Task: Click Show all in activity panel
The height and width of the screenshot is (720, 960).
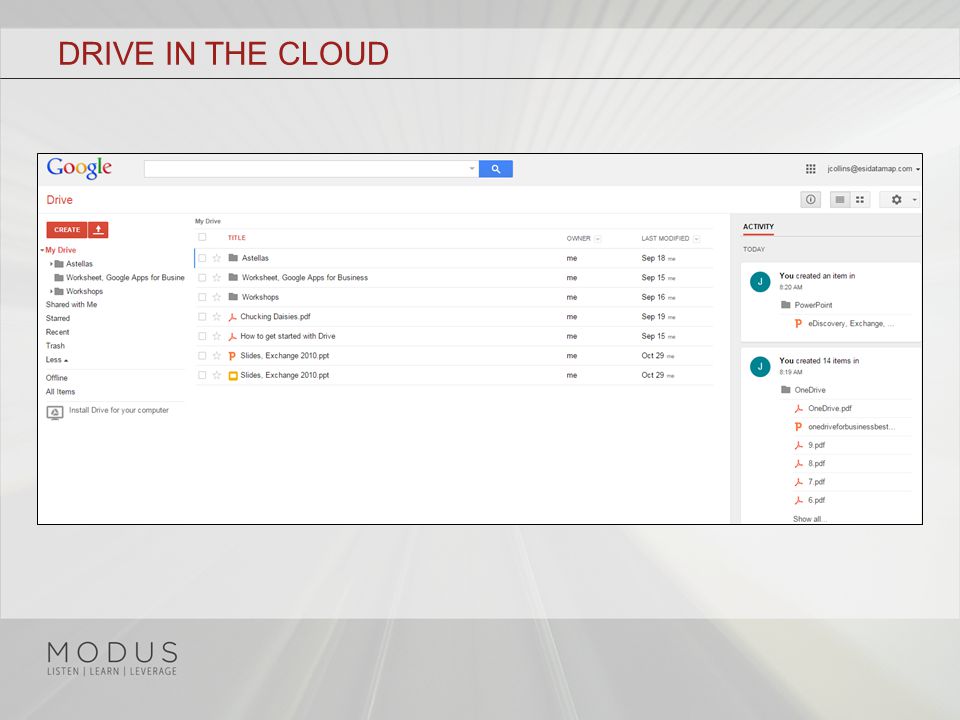Action: pos(809,519)
